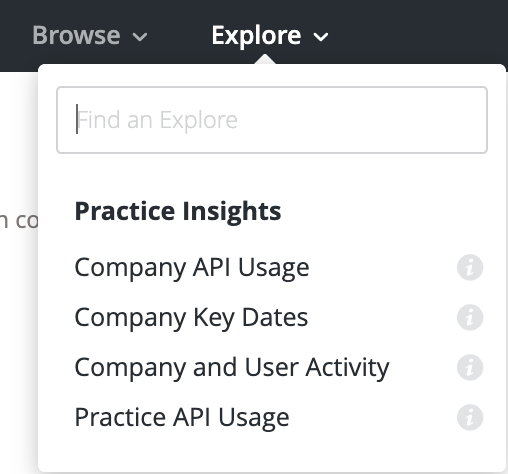View info icon for Practice API Usage
Image resolution: width=508 pixels, height=474 pixels.
(x=470, y=417)
